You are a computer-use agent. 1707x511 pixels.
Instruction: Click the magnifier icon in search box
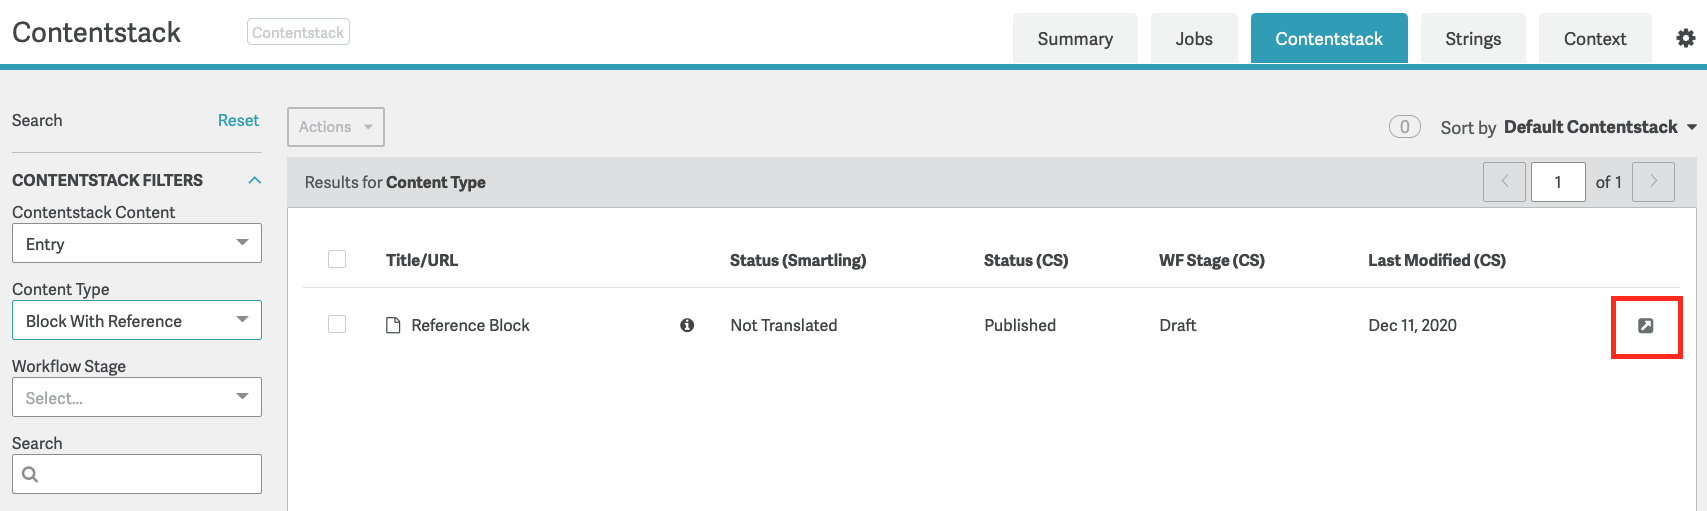30,474
